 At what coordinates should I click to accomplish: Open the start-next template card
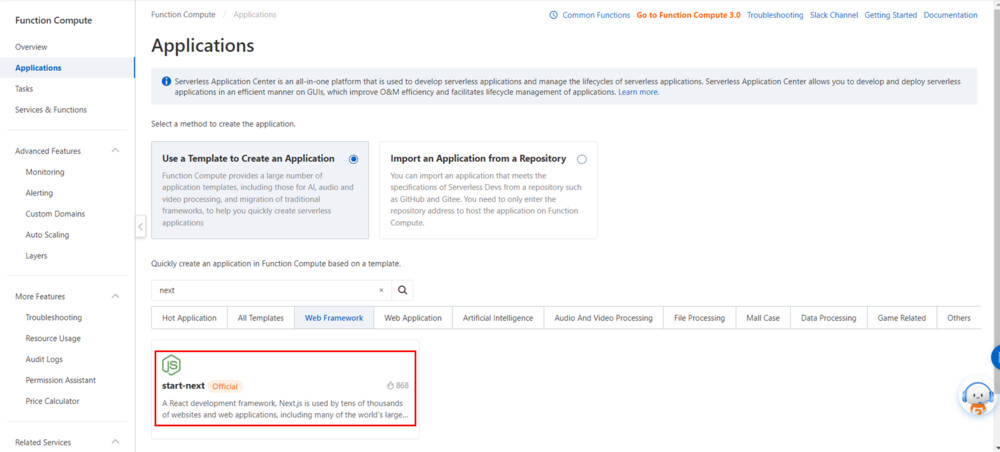click(x=285, y=388)
